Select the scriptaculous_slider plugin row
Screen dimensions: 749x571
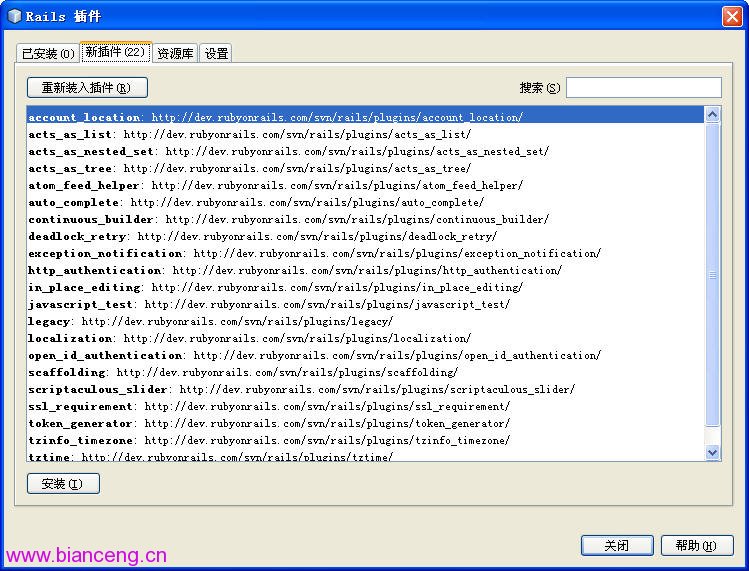click(365, 389)
